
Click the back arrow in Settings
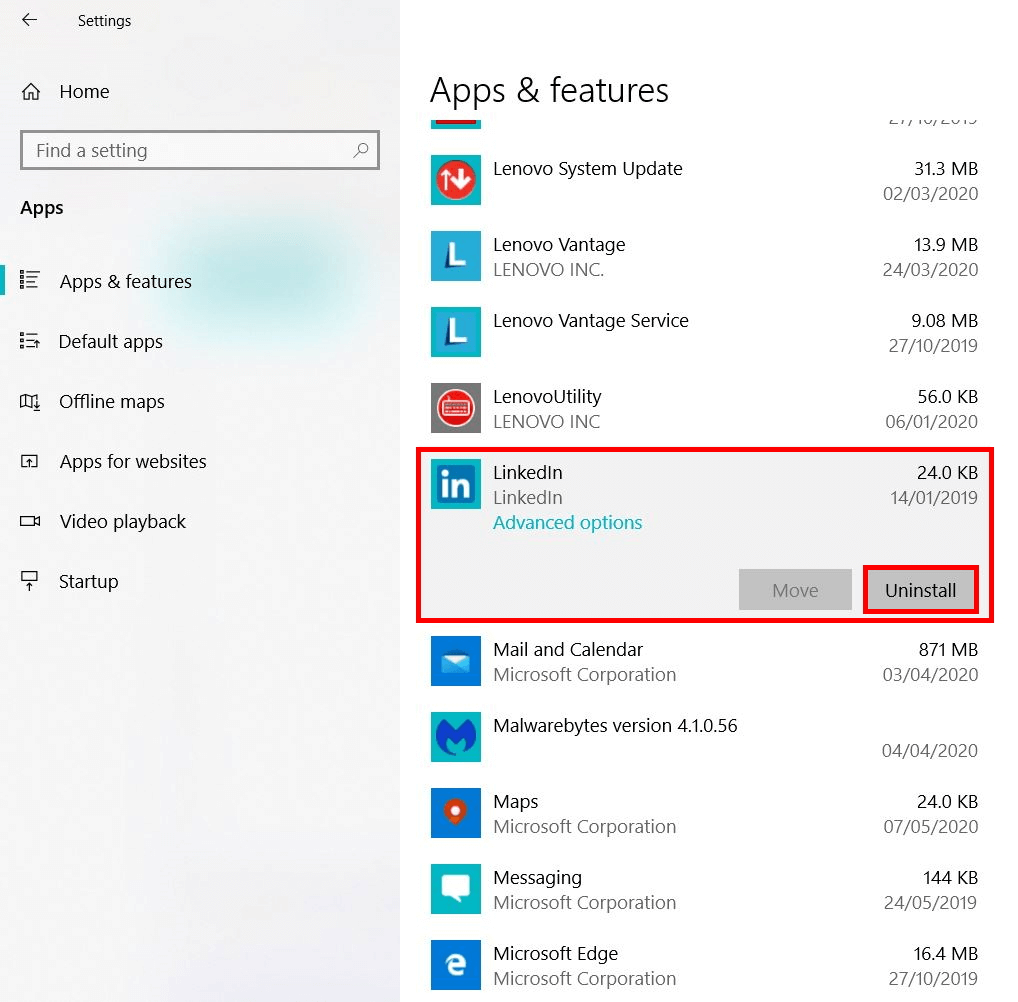[29, 20]
